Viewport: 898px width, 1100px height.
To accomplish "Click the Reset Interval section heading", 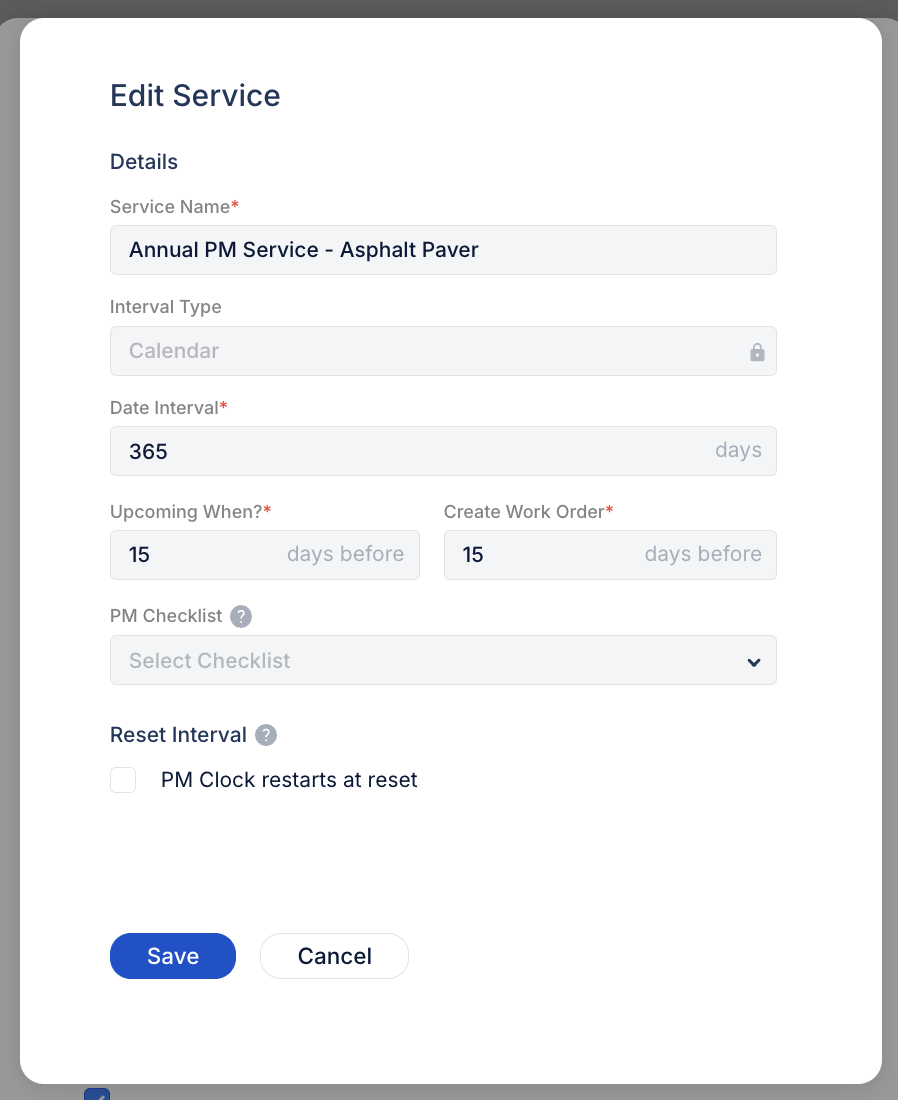I will click(178, 735).
